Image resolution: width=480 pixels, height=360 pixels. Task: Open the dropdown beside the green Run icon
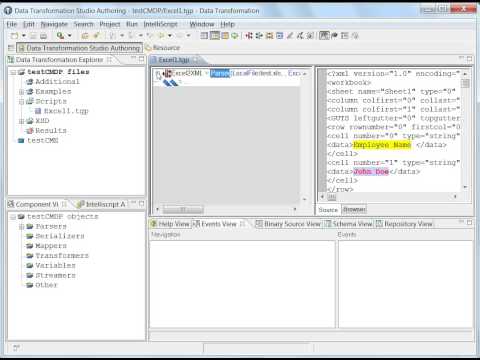point(70,36)
